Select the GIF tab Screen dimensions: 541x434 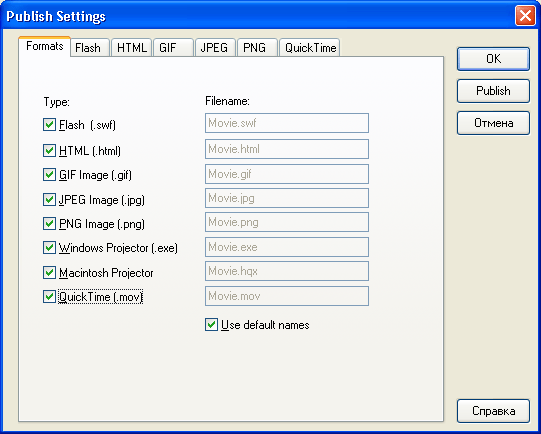(x=173, y=48)
